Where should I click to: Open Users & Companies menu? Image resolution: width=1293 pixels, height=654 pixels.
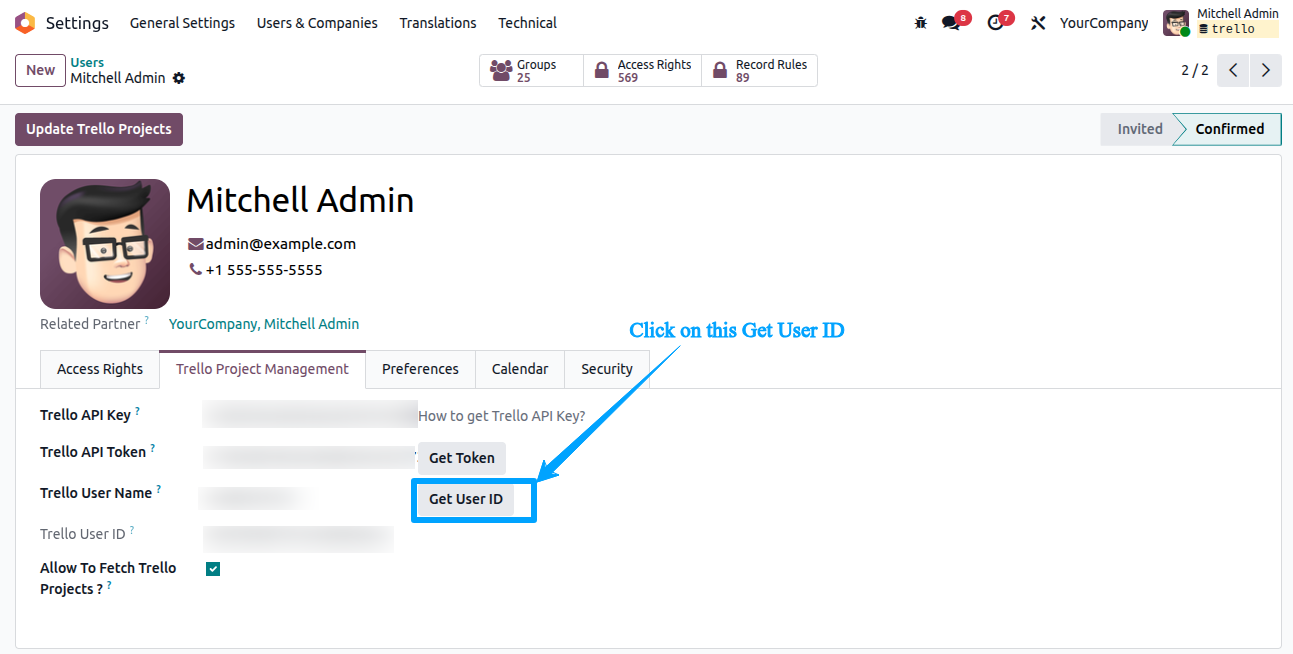pyautogui.click(x=317, y=23)
